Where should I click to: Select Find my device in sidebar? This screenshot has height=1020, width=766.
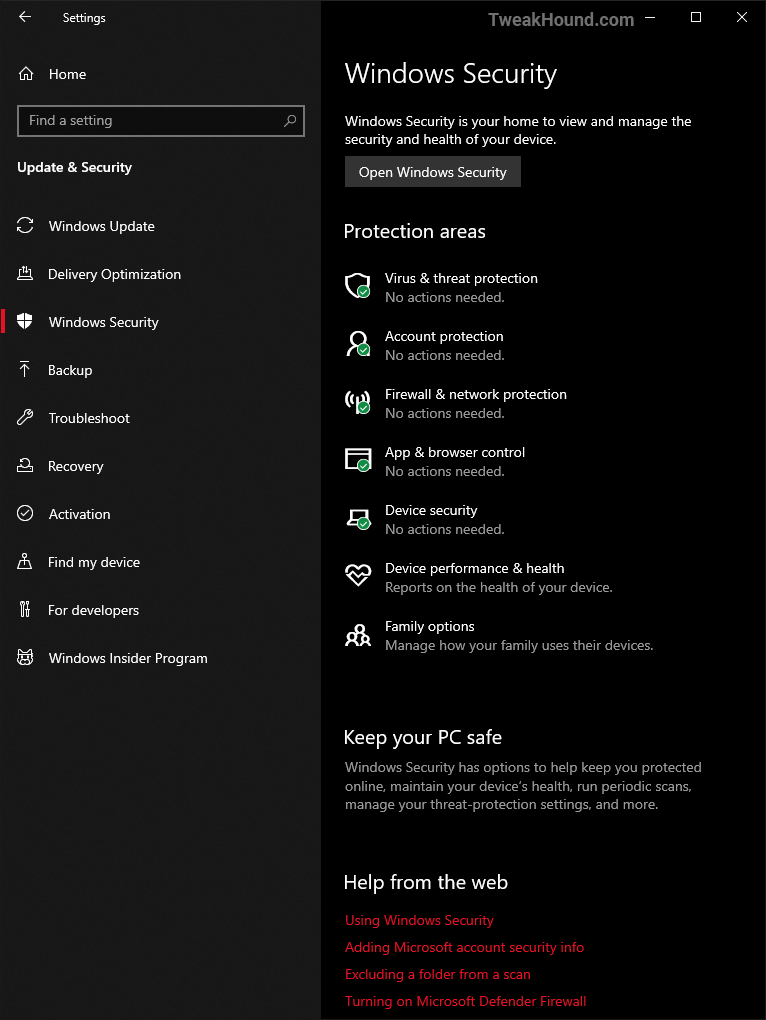tap(94, 562)
